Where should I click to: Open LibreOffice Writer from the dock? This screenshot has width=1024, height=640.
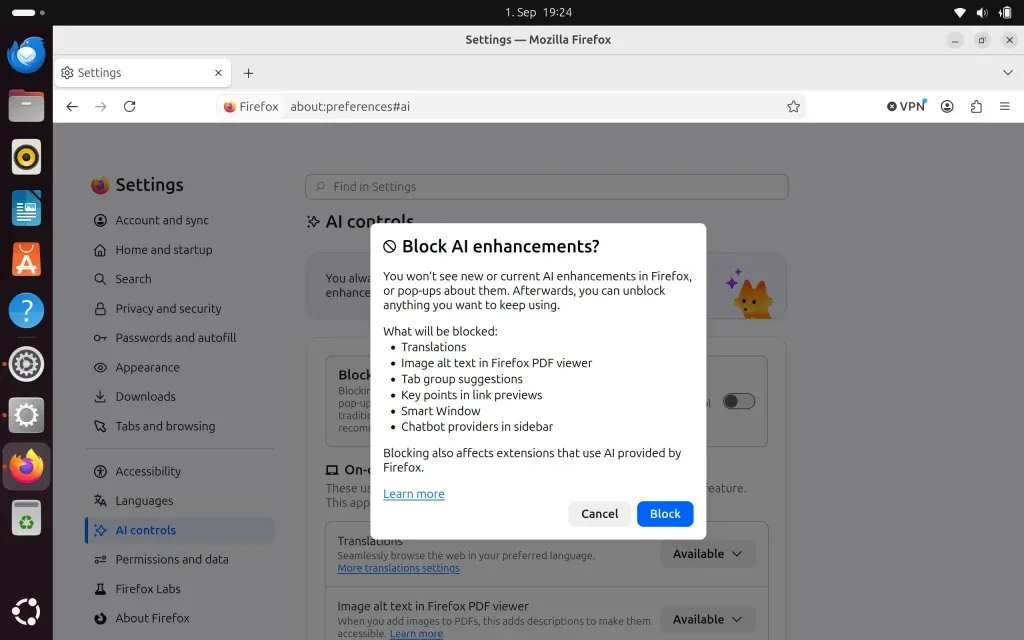click(26, 208)
